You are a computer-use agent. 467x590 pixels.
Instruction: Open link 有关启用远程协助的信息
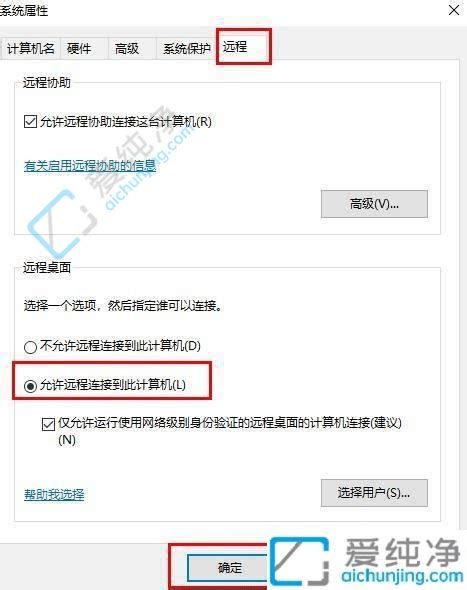tap(90, 166)
